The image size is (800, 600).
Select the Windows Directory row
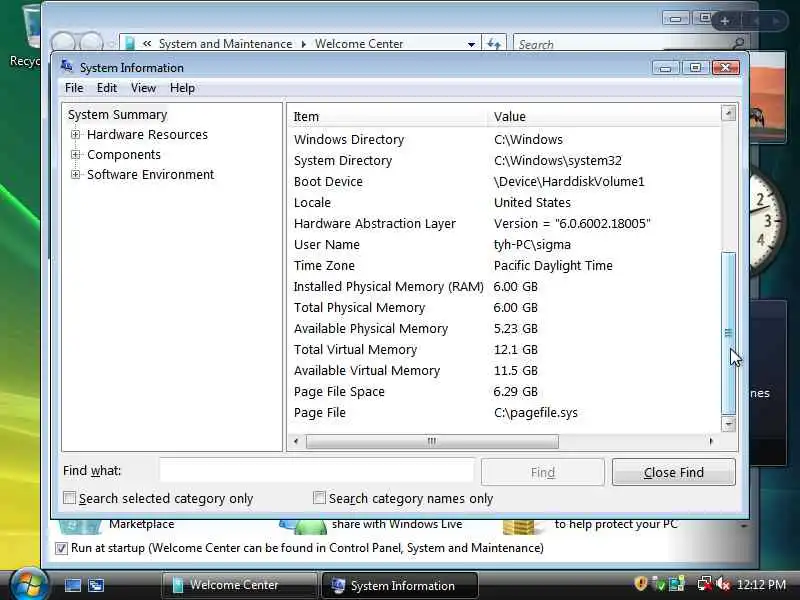tap(504, 139)
